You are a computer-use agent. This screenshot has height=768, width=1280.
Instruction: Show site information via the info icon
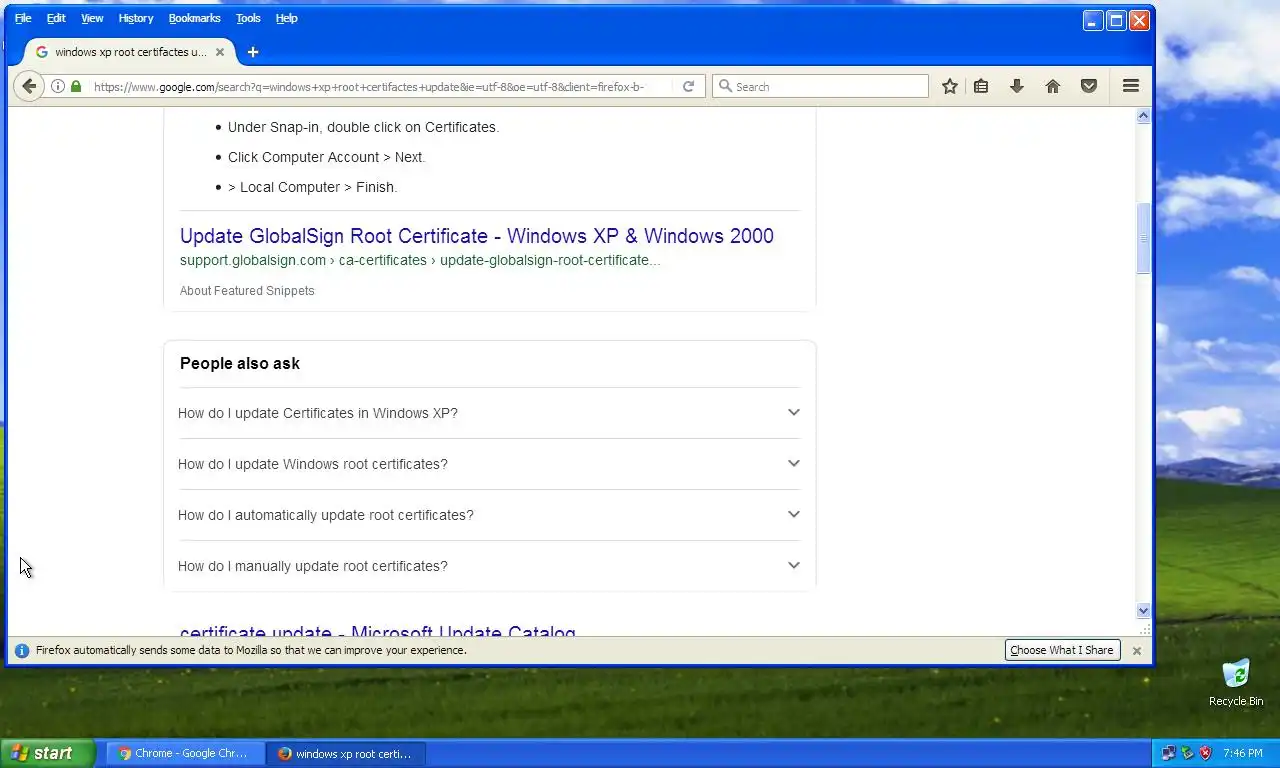point(58,86)
